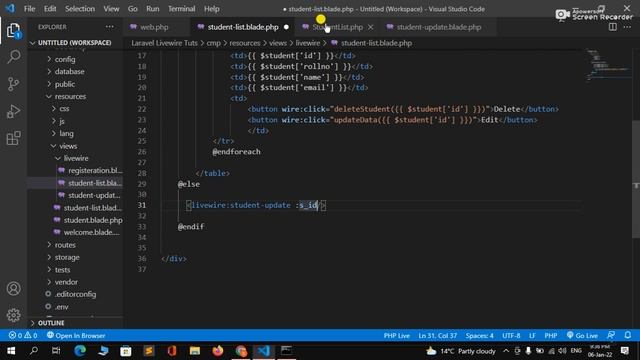Viewport: 640px width, 360px height.
Task: Click the unsaved dot on student-list.blade.php tab
Action: pyautogui.click(x=286, y=27)
